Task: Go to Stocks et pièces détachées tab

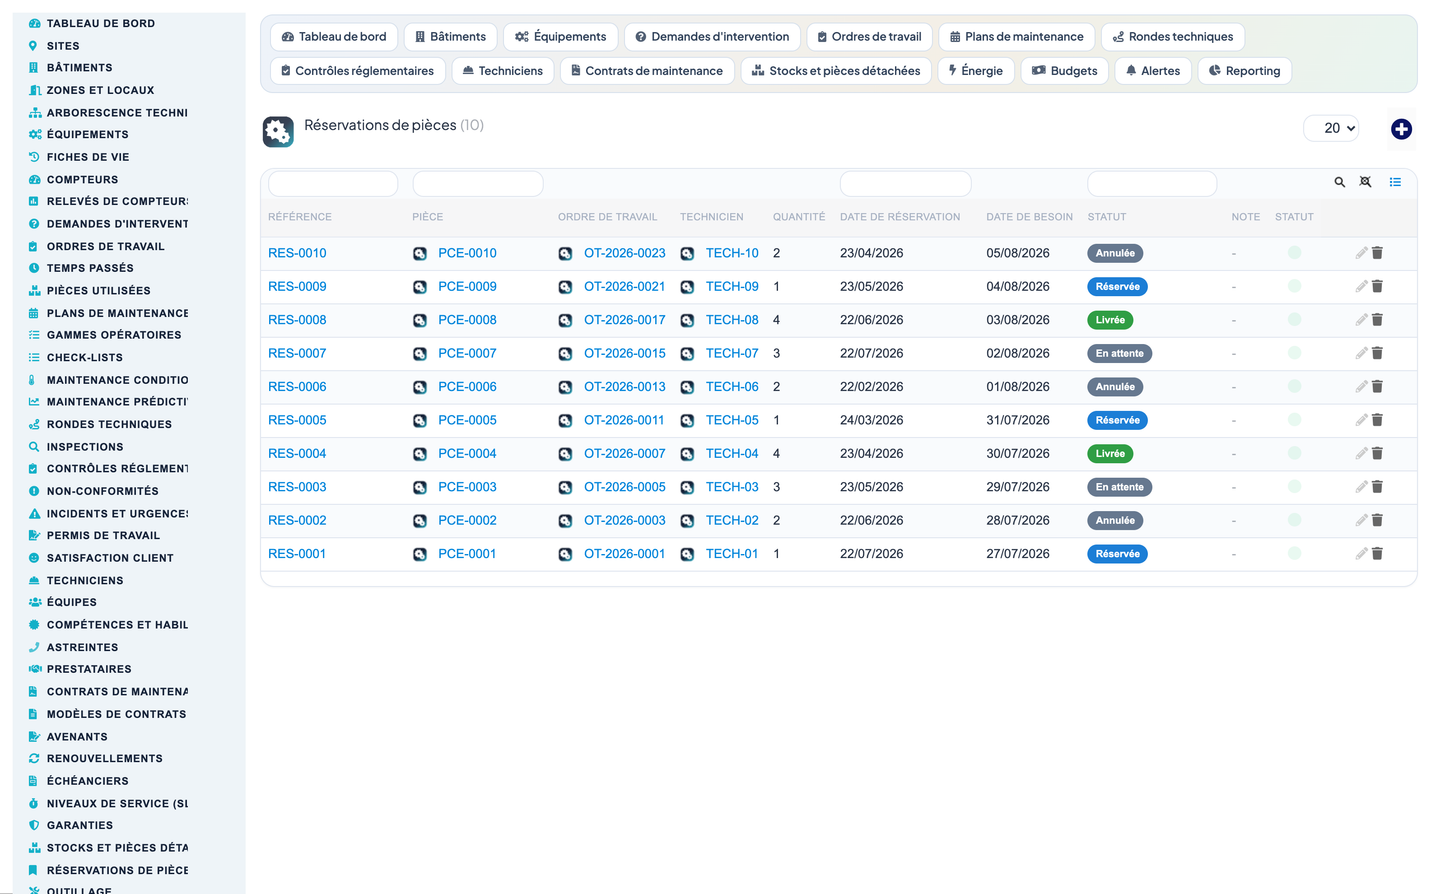Action: (836, 71)
